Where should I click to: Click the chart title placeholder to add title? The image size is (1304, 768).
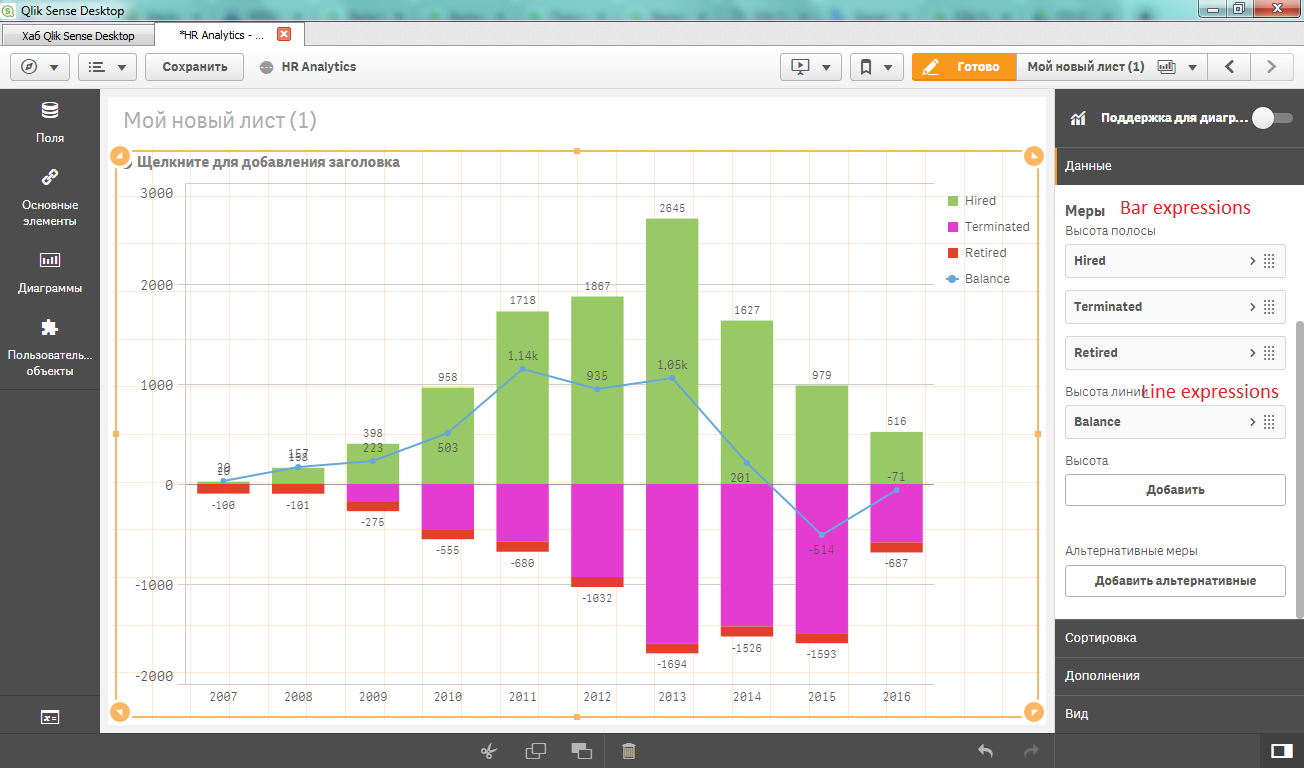[x=268, y=162]
